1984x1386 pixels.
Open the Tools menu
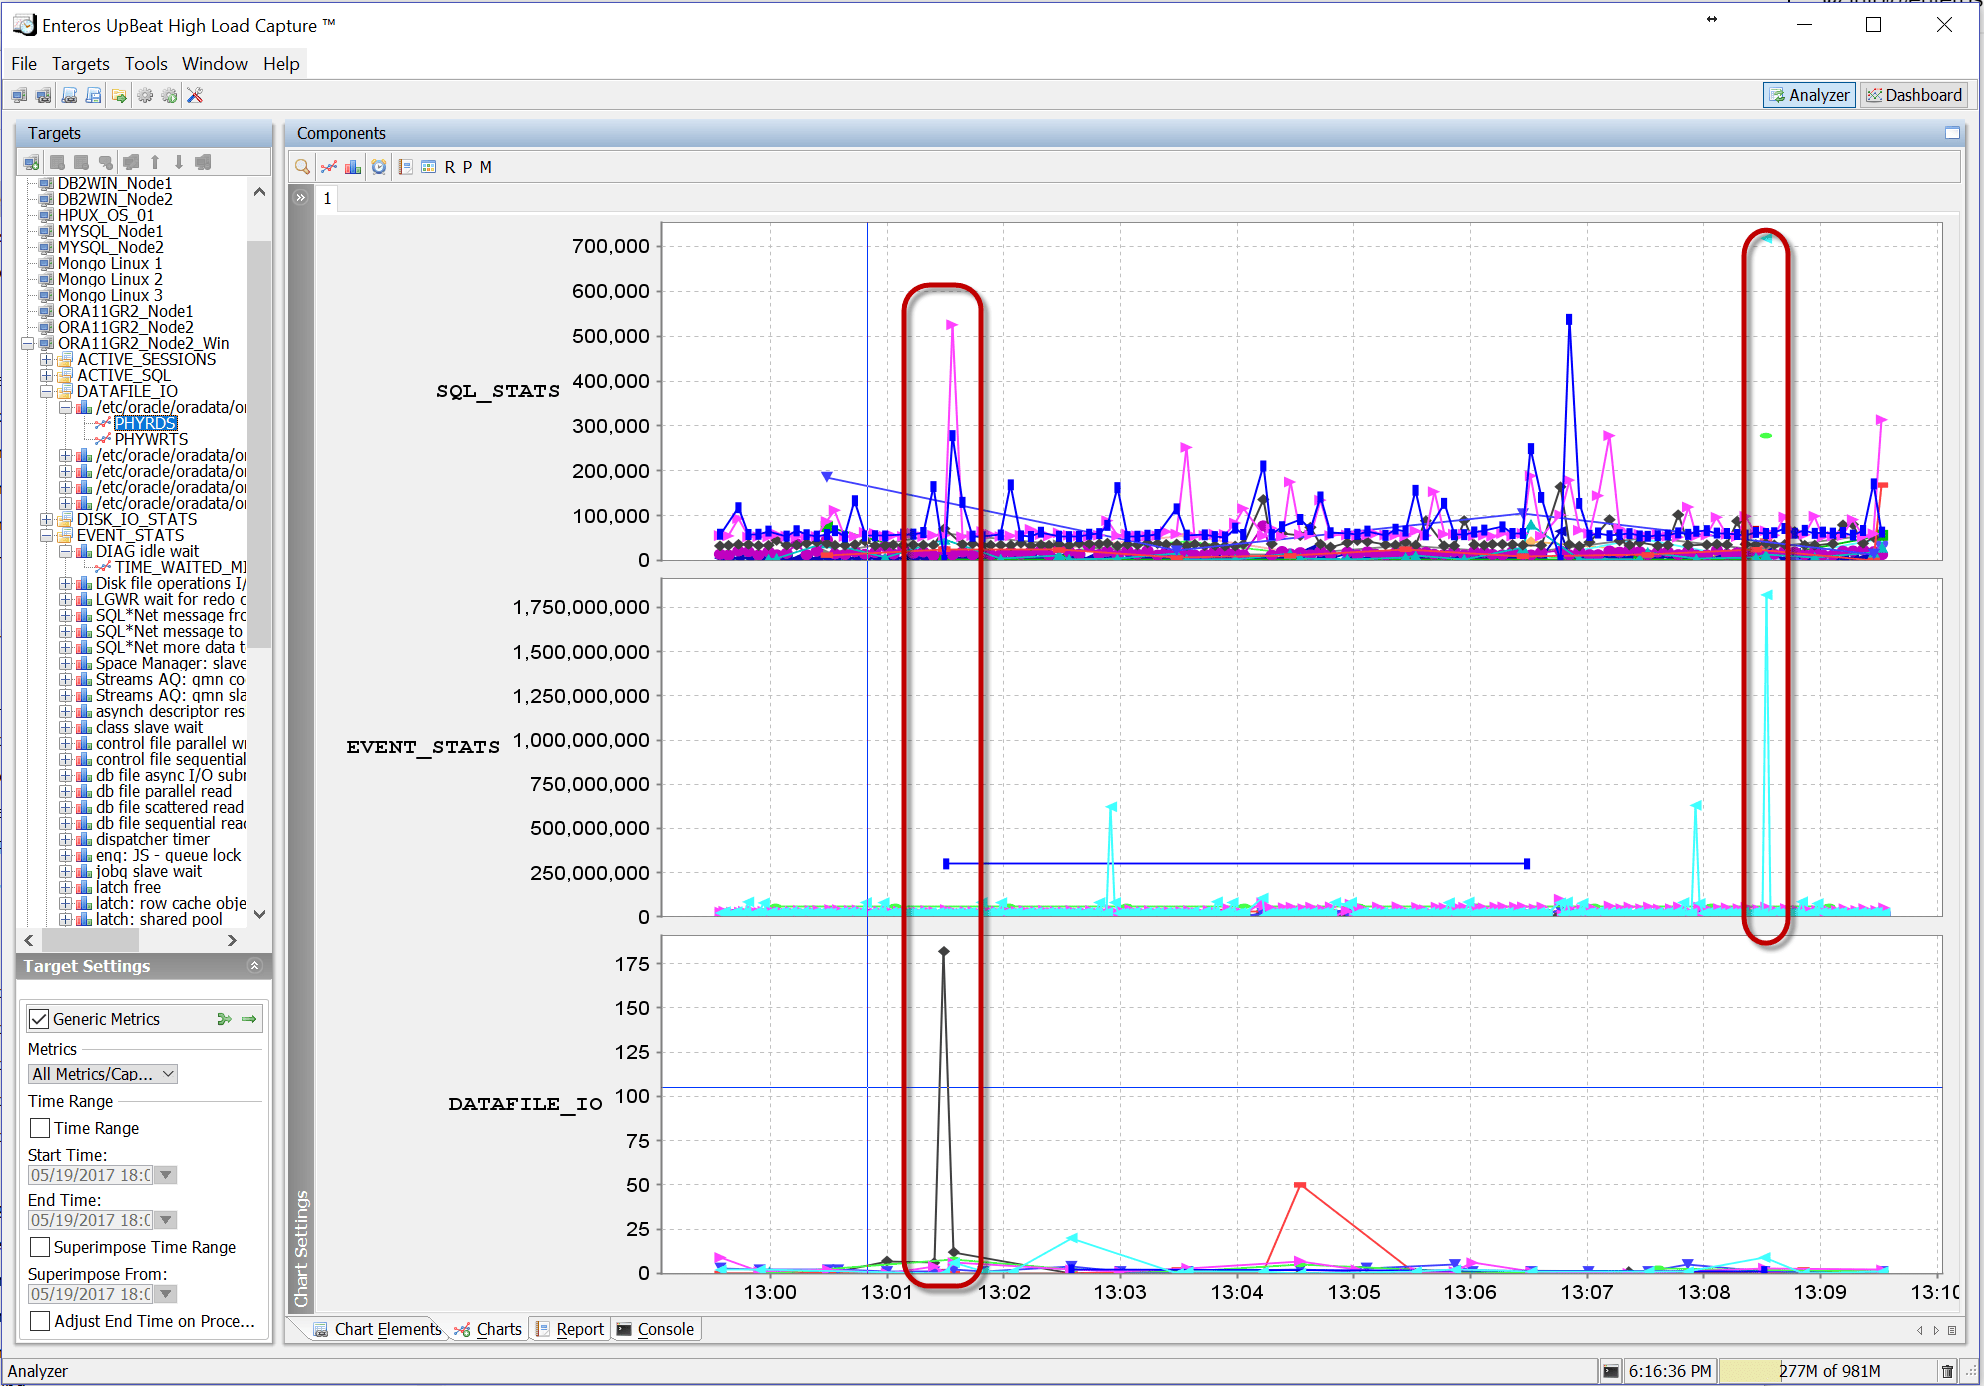point(146,64)
